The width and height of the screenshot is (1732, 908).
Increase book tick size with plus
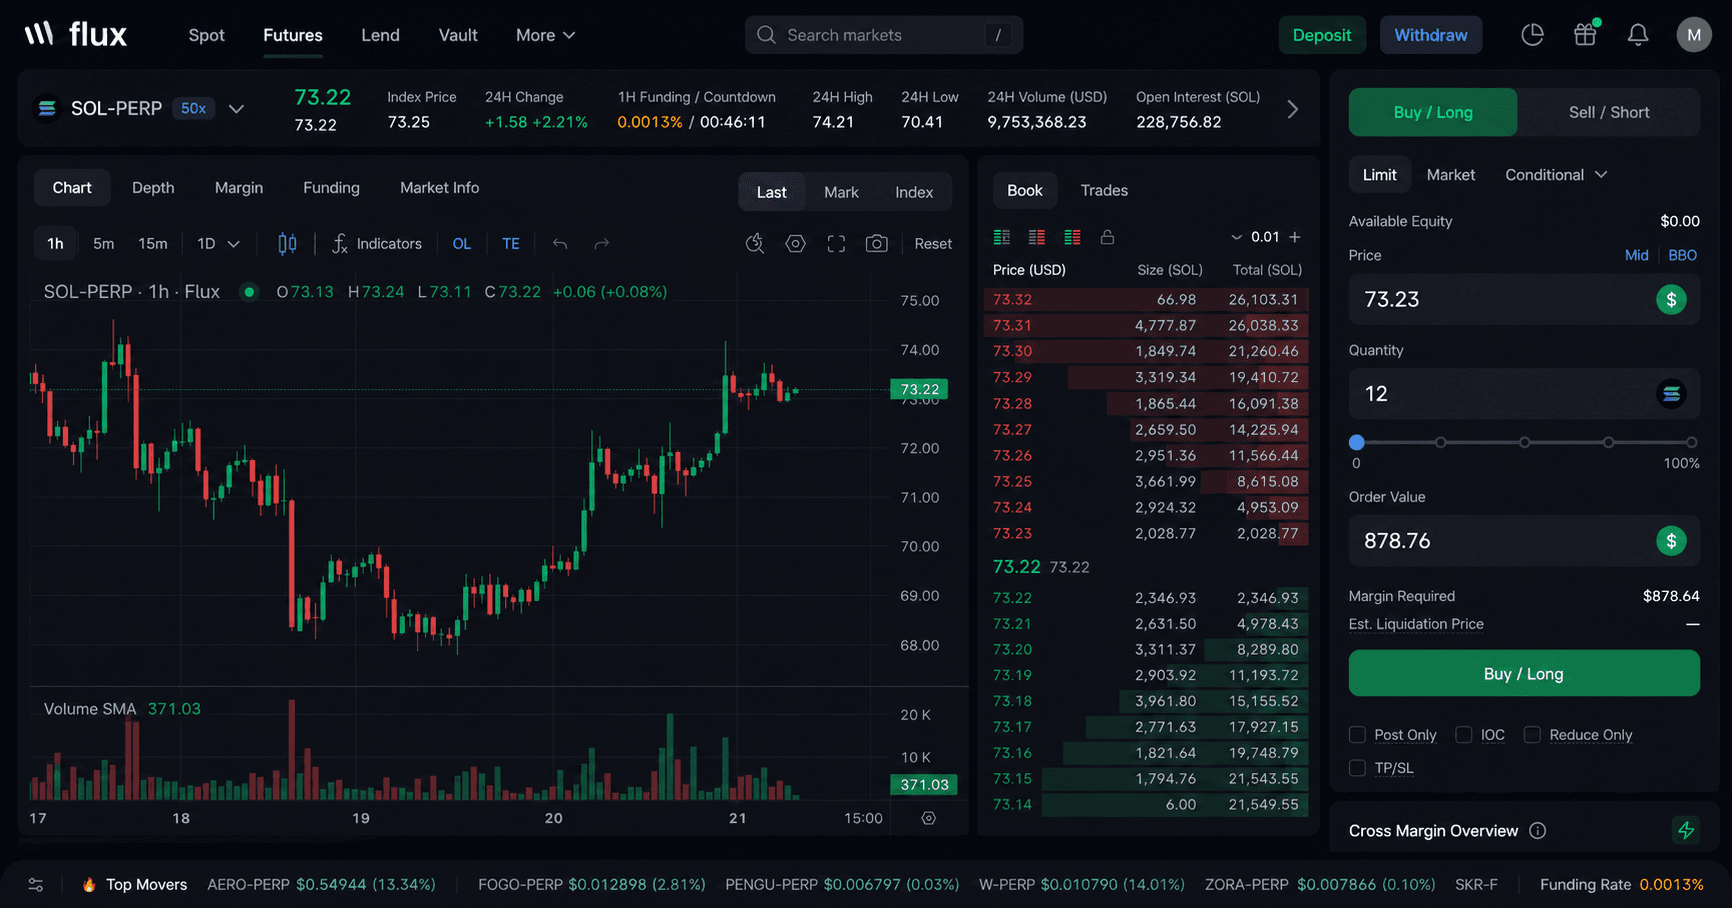(x=1295, y=237)
